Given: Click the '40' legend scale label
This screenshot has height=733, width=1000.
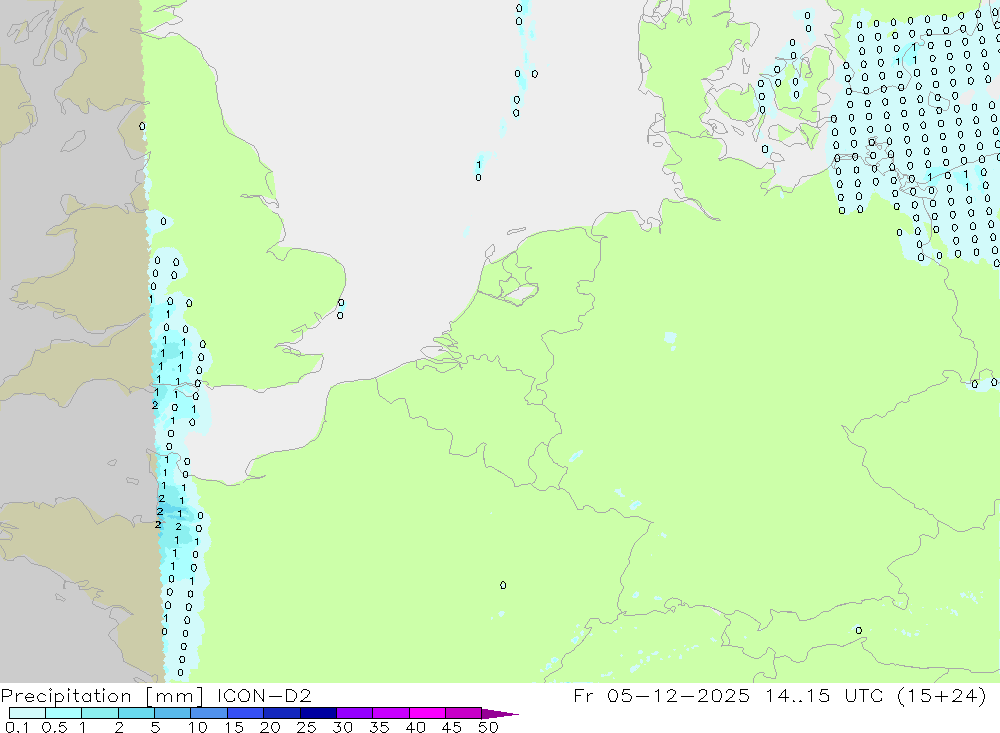Looking at the screenshot, I should (415, 727).
